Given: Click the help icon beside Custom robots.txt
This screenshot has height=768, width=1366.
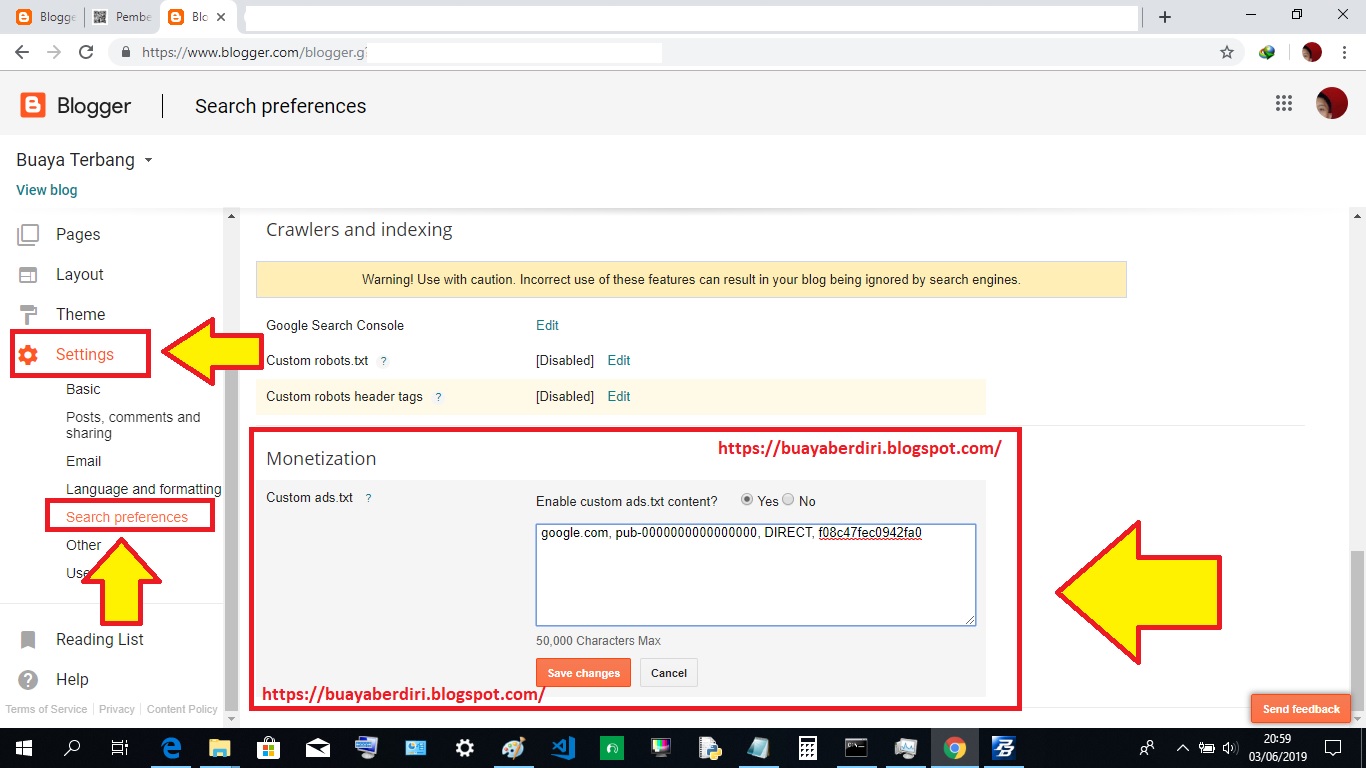Looking at the screenshot, I should 384,361.
